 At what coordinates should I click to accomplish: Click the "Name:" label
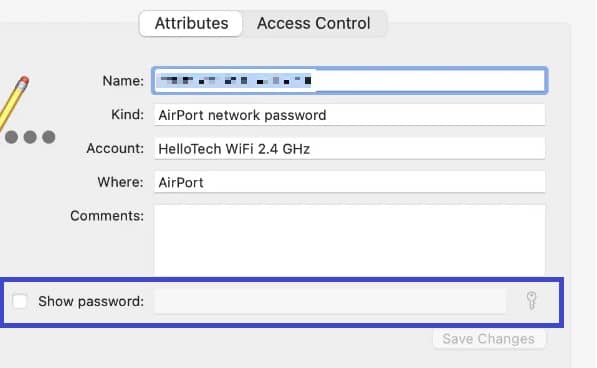pos(123,81)
